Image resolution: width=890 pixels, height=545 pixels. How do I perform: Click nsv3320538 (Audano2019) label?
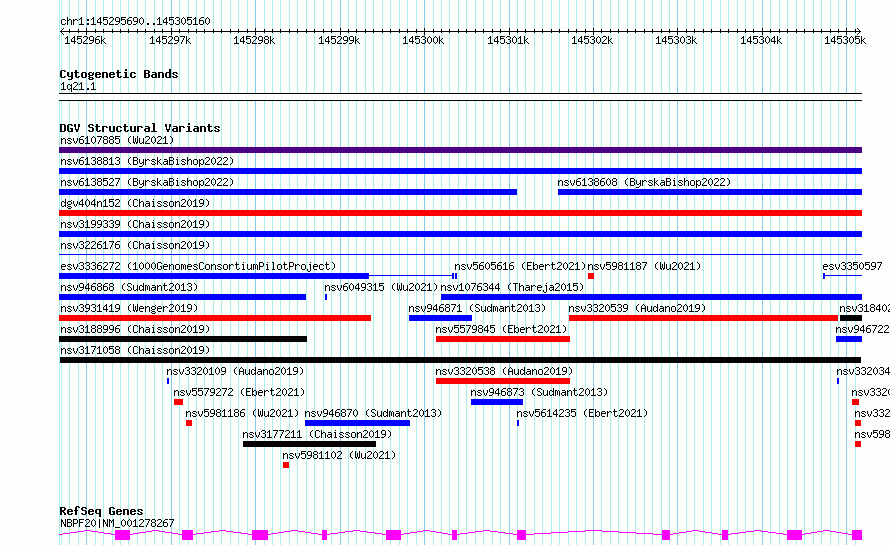pyautogui.click(x=504, y=371)
